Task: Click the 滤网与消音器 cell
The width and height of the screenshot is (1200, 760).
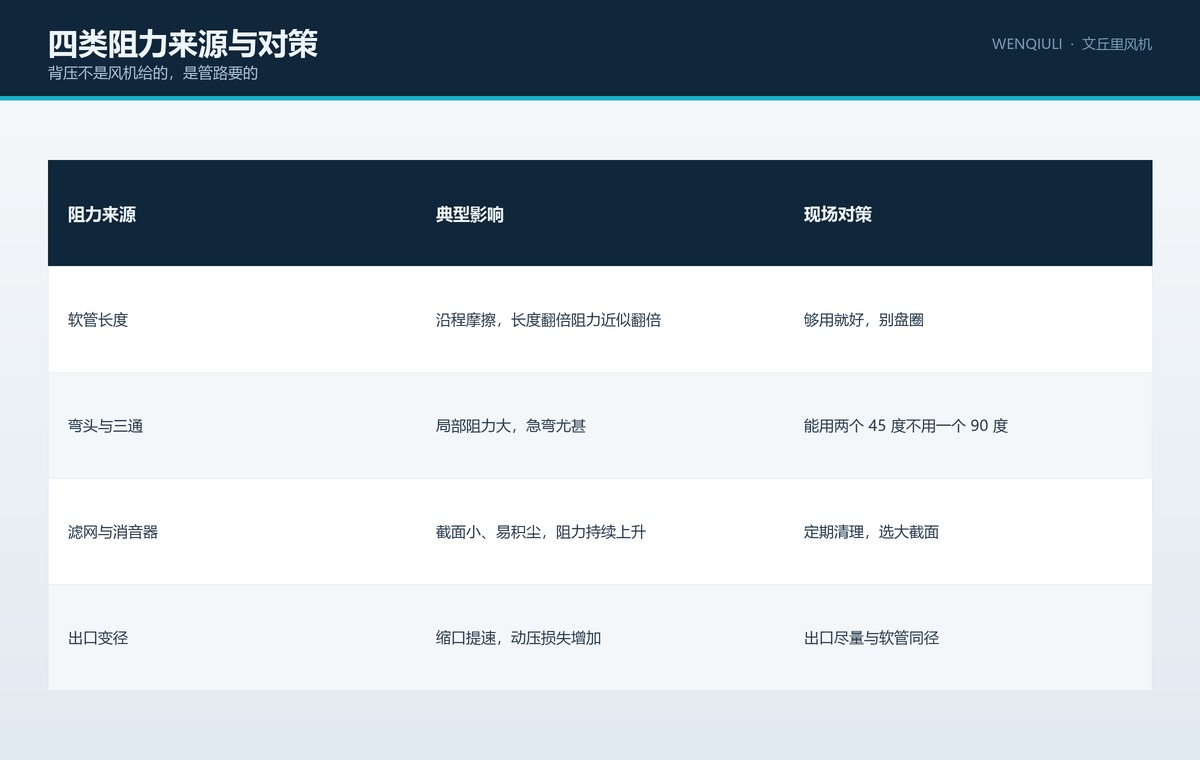Action: 232,532
